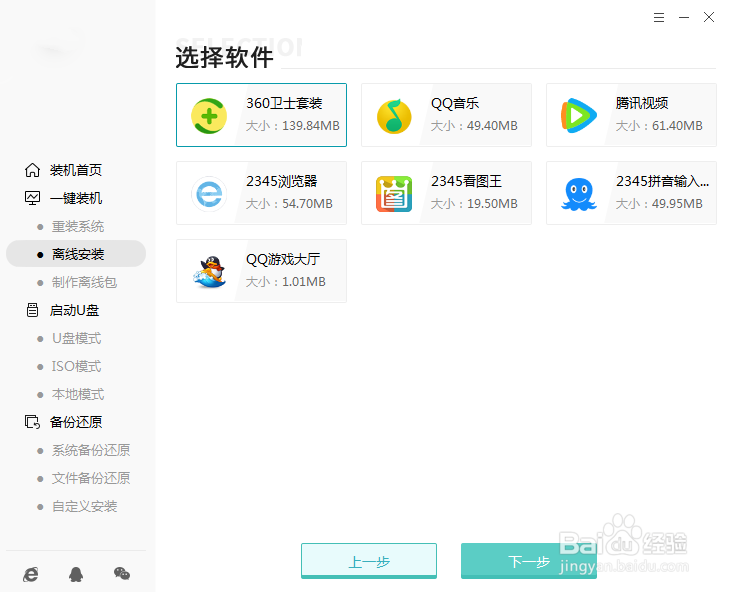Choose the 腾讯视频 play logo icon
Screen dimensions: 729x592
click(578, 115)
